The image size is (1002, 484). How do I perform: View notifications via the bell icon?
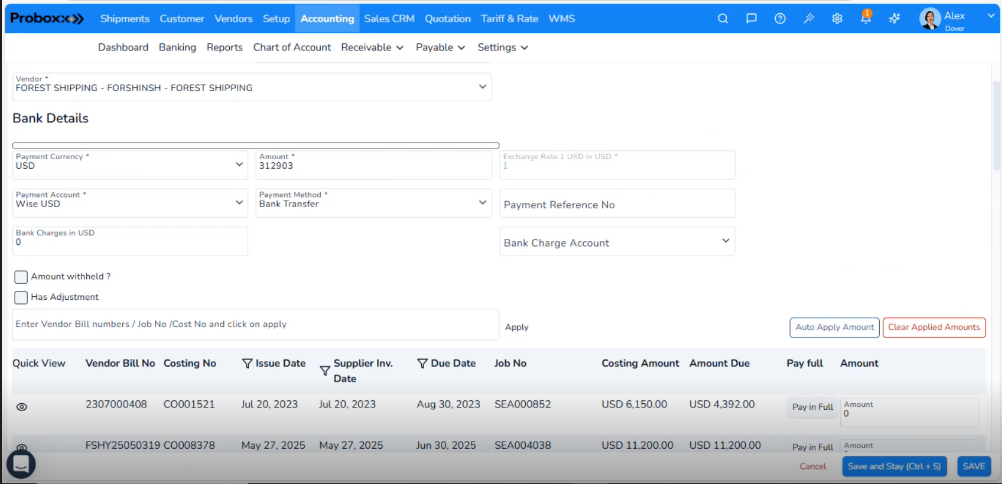866,18
